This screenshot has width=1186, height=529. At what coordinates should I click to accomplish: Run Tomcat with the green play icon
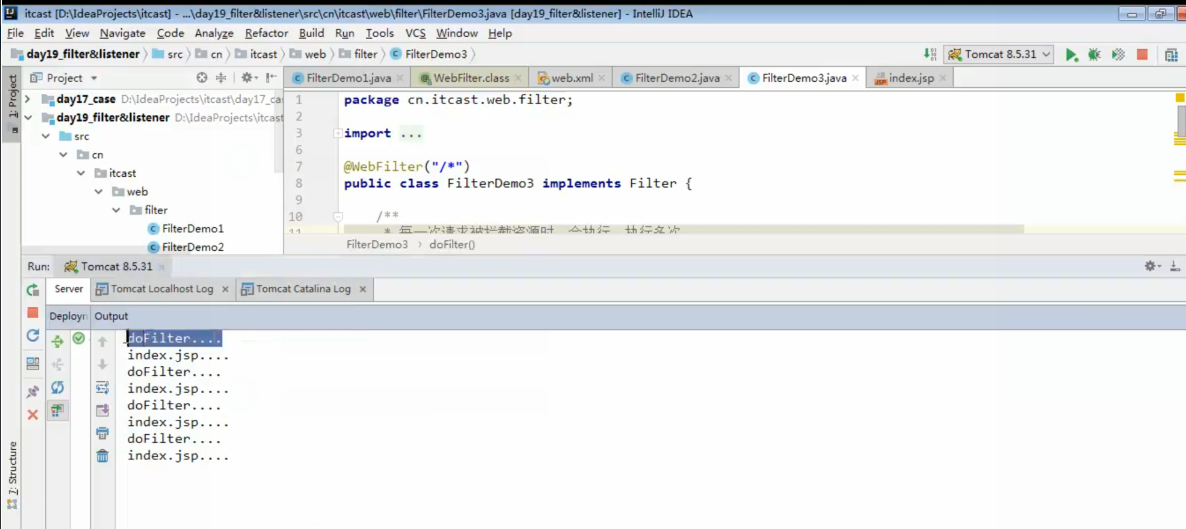click(x=1071, y=54)
